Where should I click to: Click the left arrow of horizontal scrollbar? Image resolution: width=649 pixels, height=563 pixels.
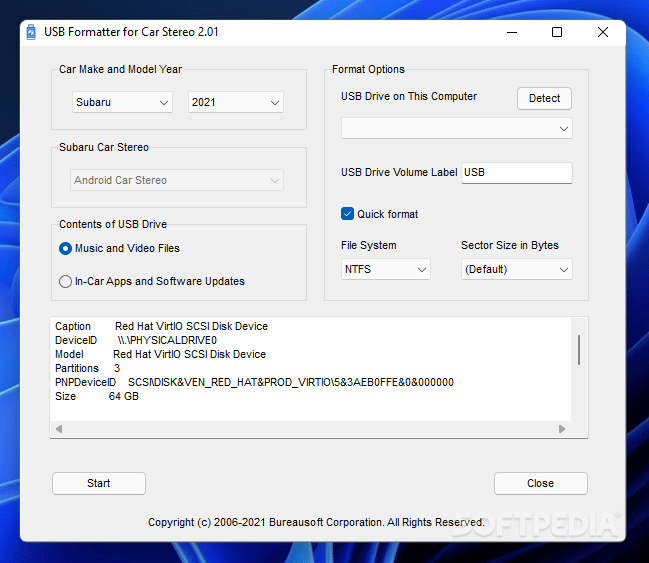59,429
